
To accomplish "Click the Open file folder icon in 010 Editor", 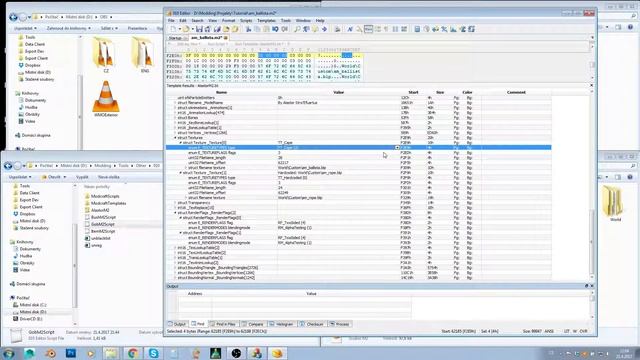I will coord(186,29).
